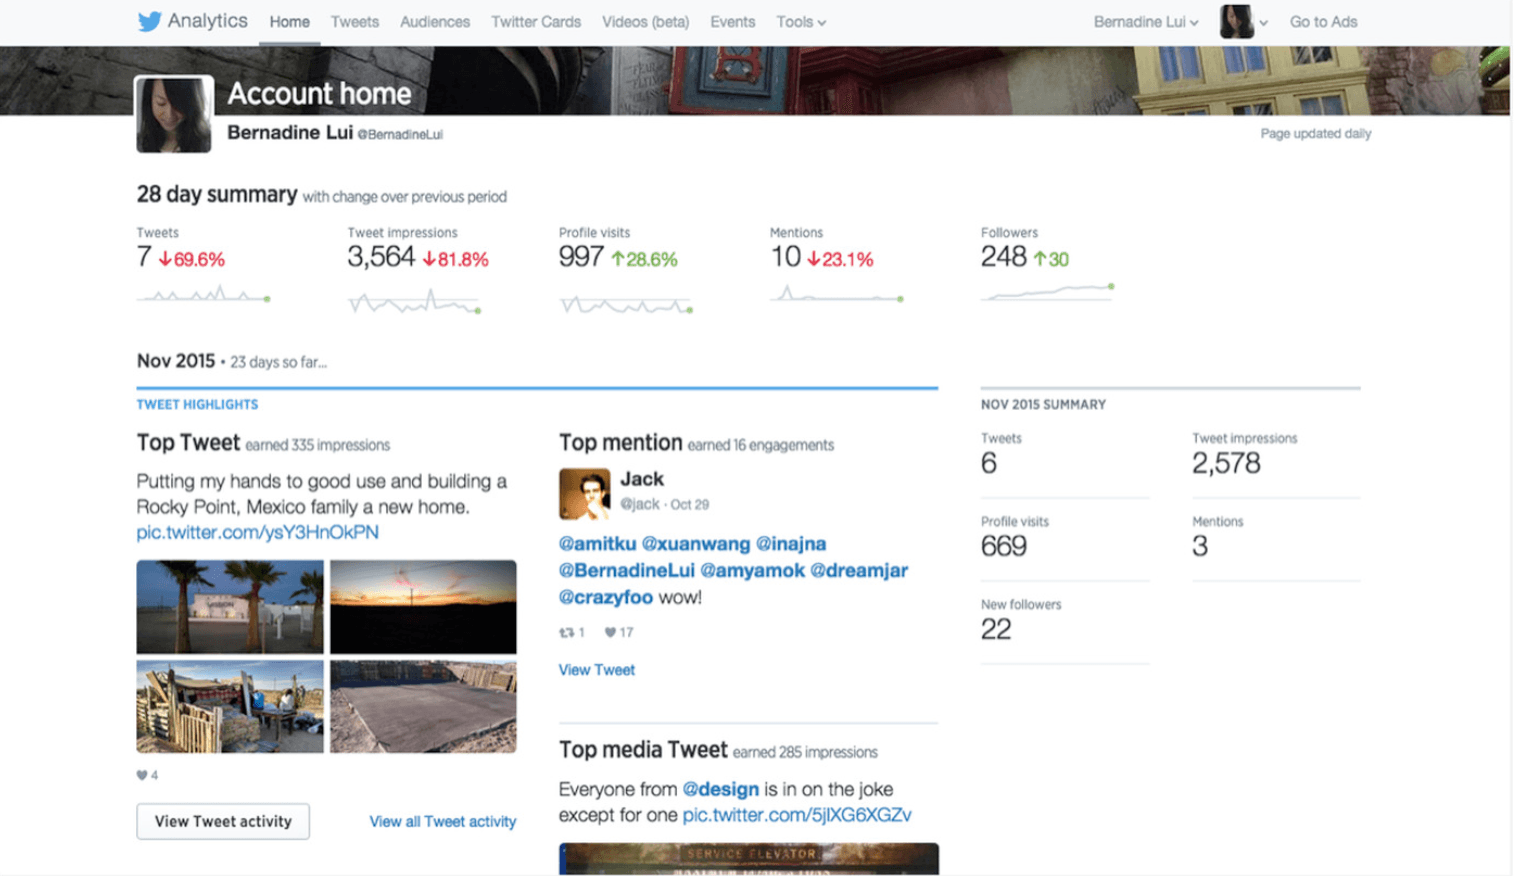Click the heart icon under the Top Tweet photos

(x=141, y=773)
